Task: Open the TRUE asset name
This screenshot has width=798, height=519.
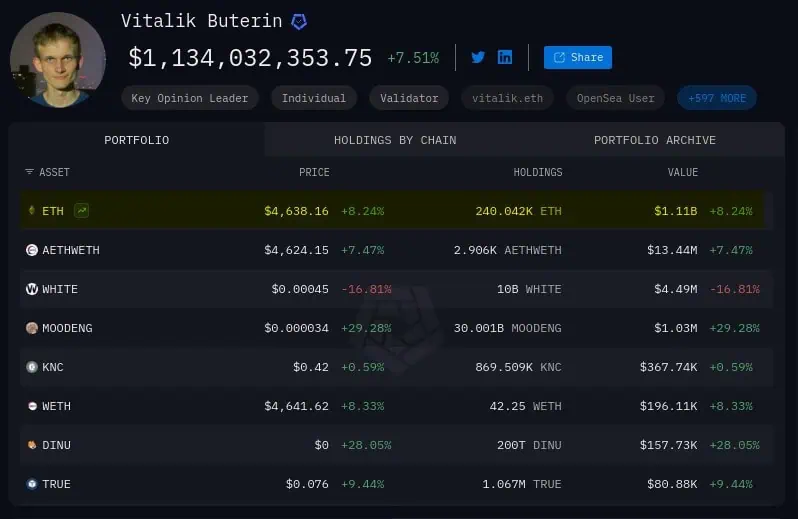Action: coord(56,484)
